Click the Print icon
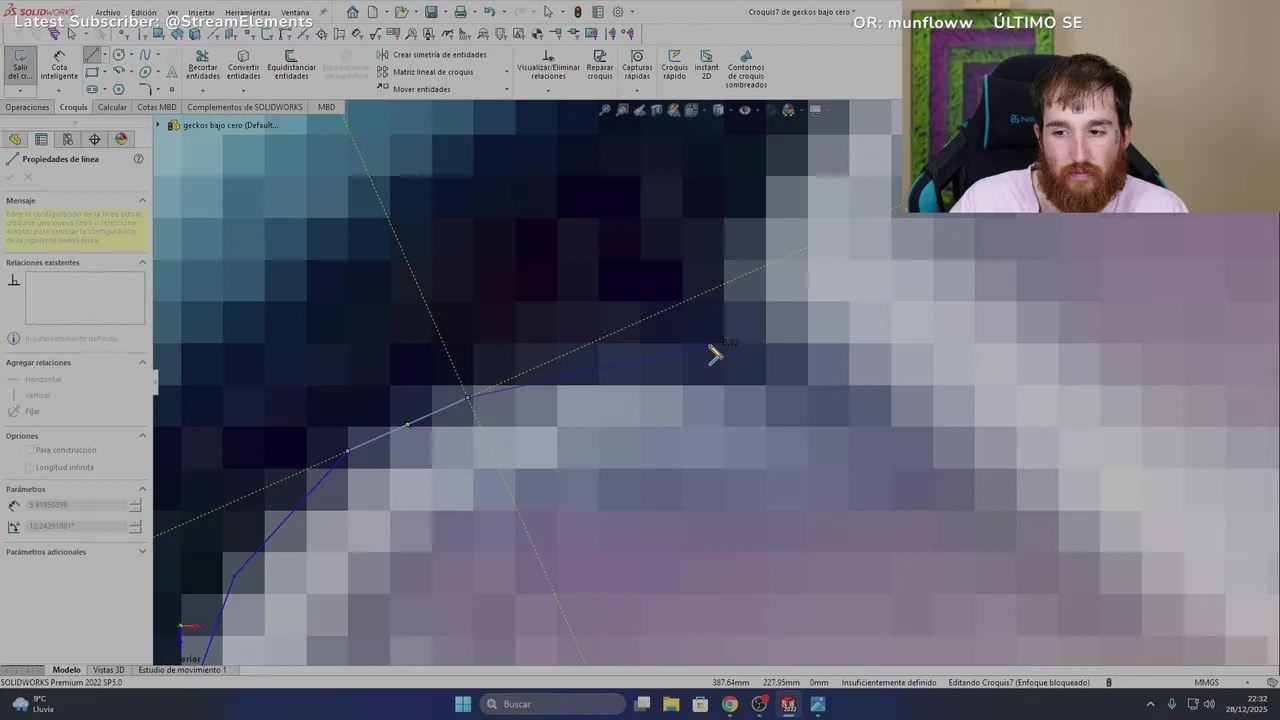 (460, 12)
